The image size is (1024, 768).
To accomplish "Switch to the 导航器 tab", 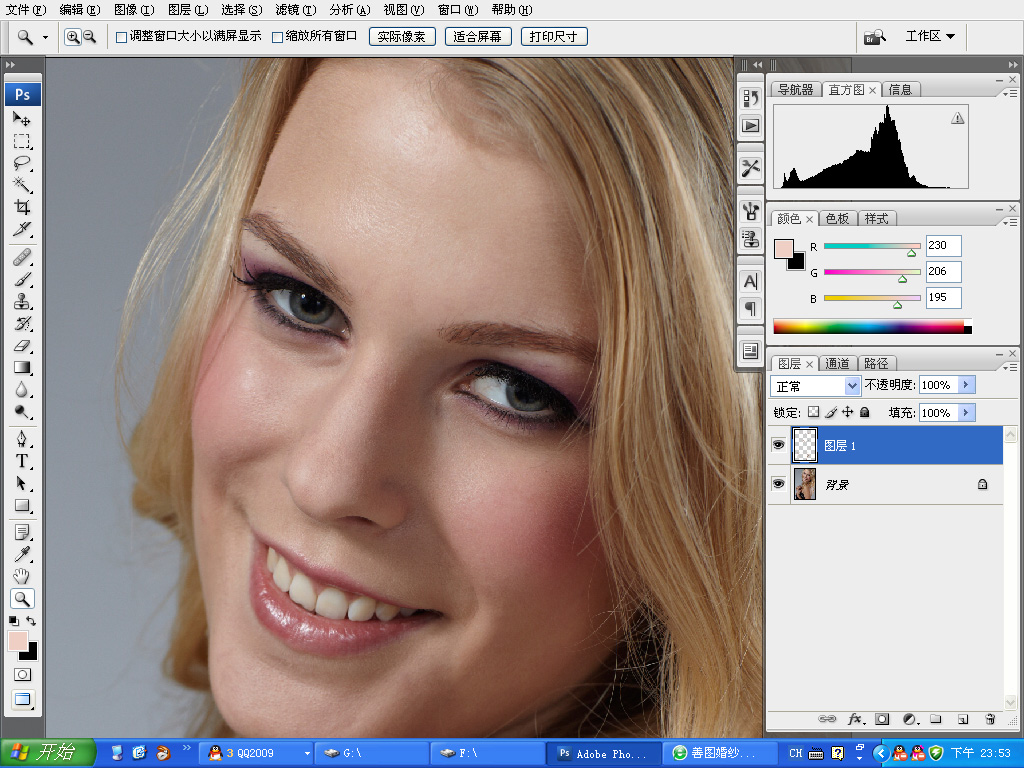I will coord(795,89).
